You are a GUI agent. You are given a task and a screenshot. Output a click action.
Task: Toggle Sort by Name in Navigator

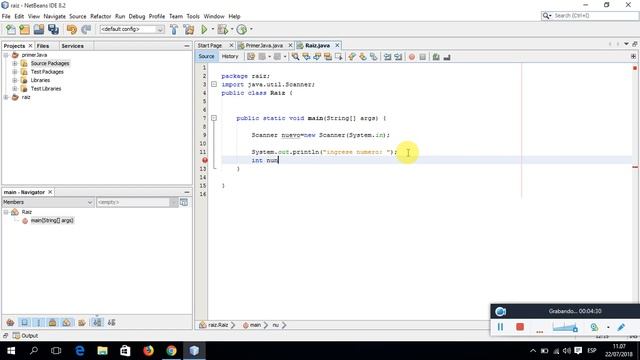point(97,322)
